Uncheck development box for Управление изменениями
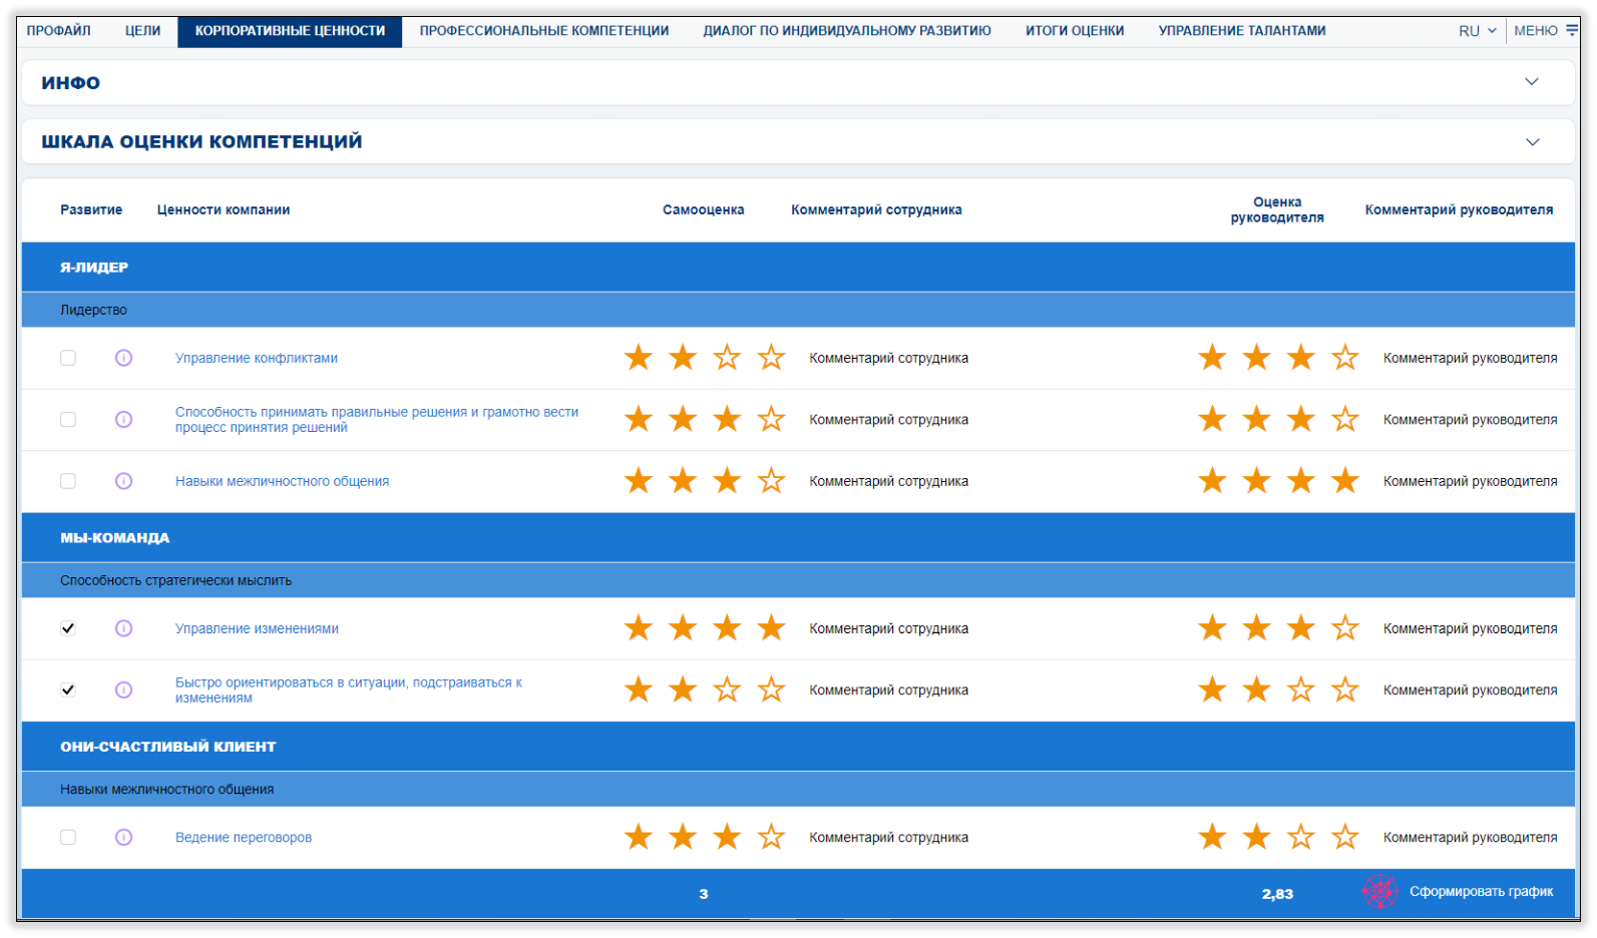 pos(68,628)
